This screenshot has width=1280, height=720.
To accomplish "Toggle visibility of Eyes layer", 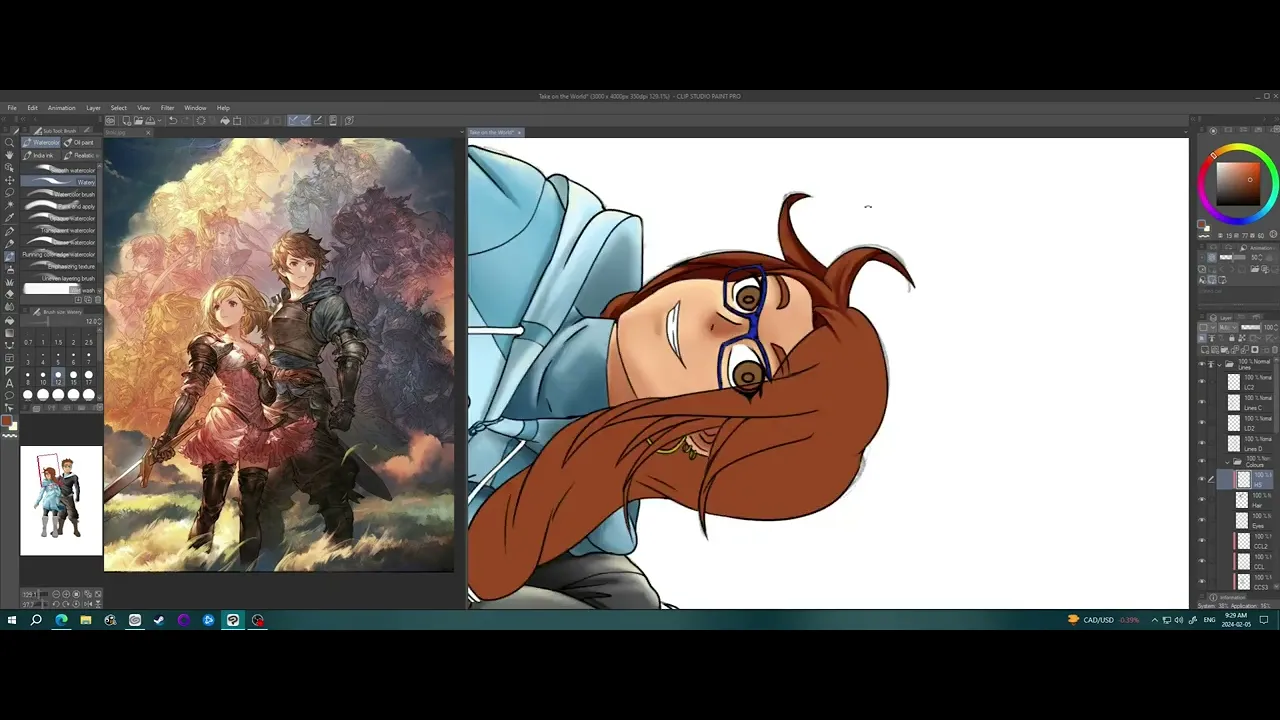I will [x=1201, y=519].
